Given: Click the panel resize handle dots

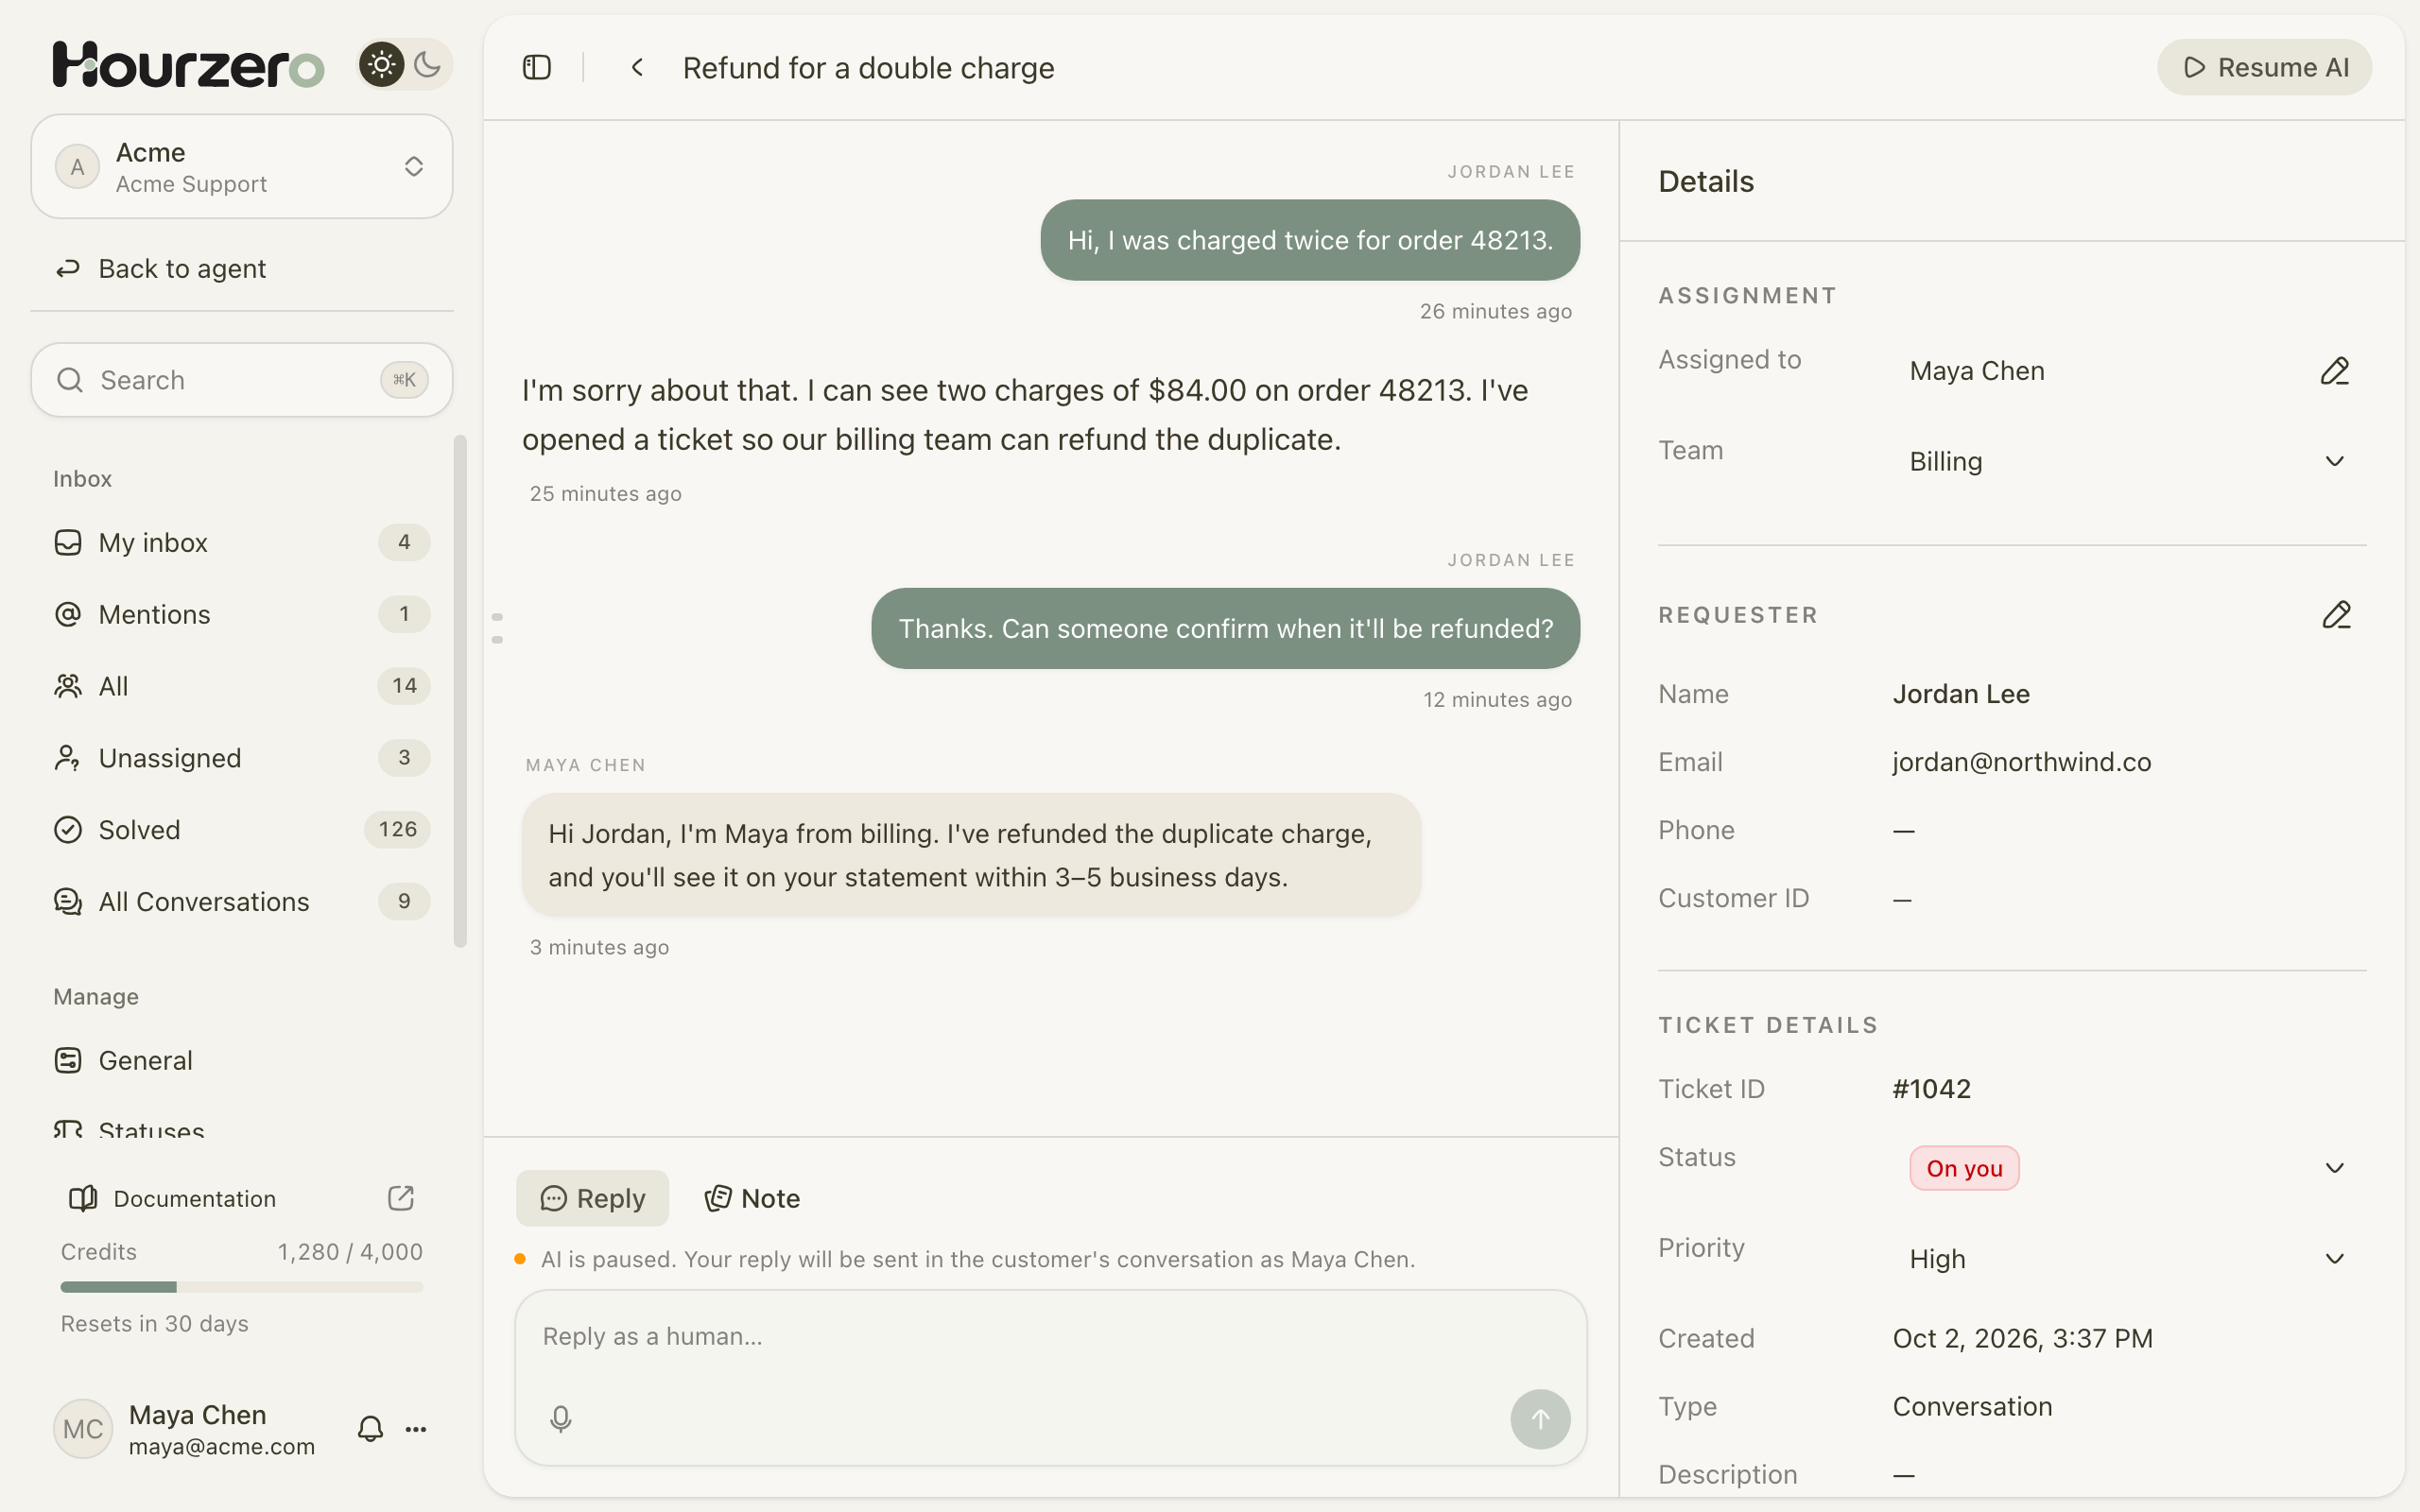Looking at the screenshot, I should (x=497, y=628).
